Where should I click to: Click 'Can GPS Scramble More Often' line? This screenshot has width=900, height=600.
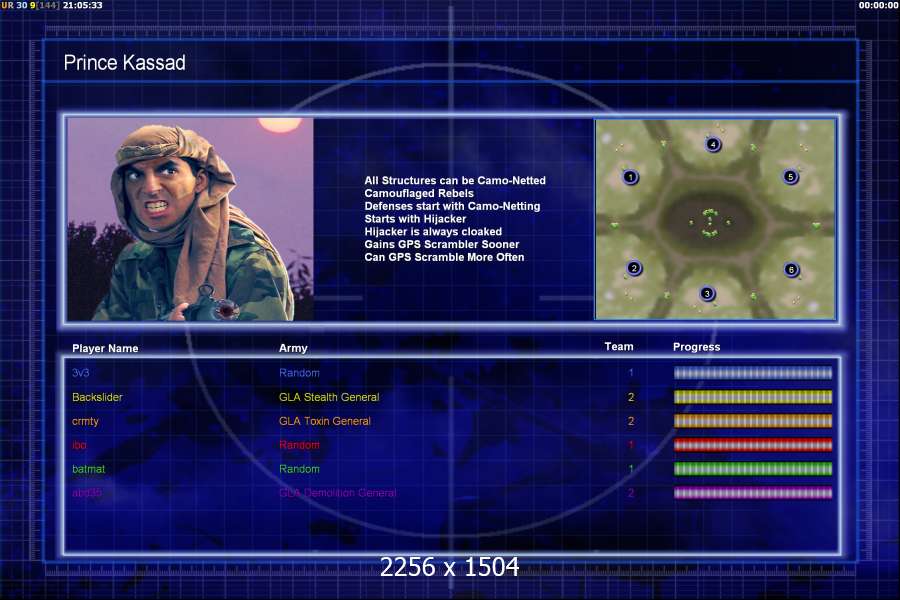[444, 257]
